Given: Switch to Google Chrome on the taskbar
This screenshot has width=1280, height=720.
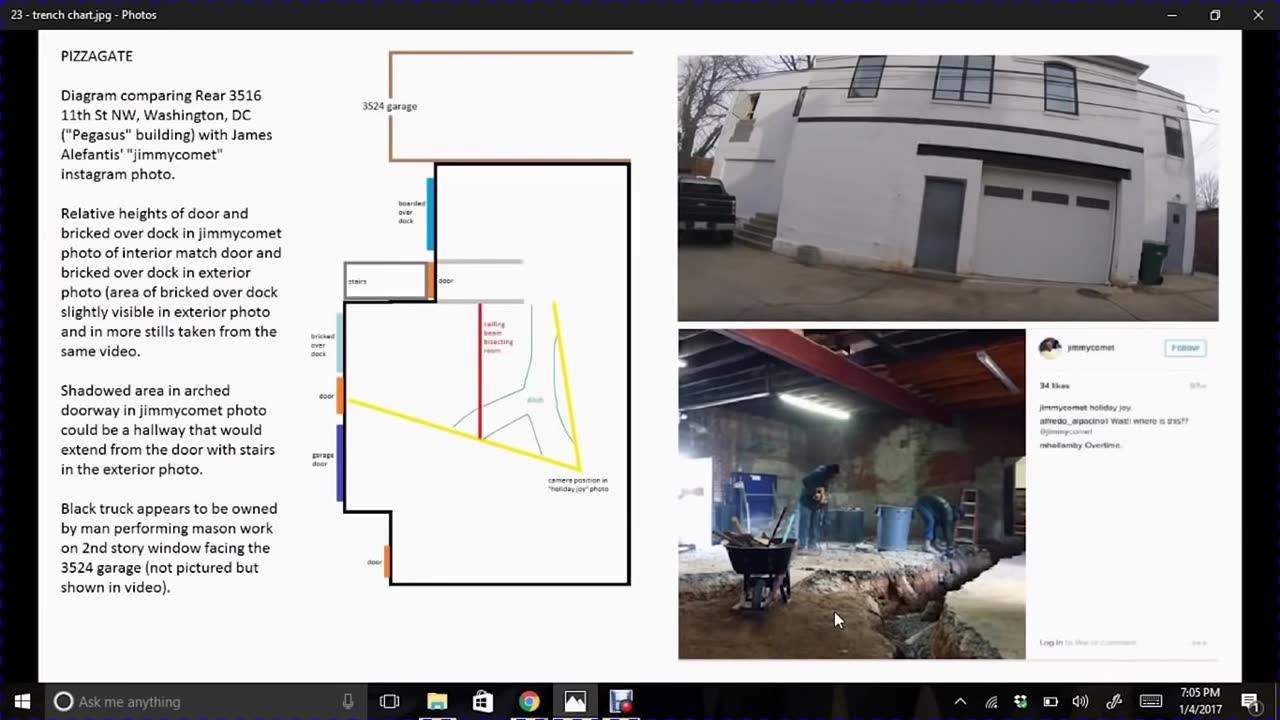Looking at the screenshot, I should point(529,701).
